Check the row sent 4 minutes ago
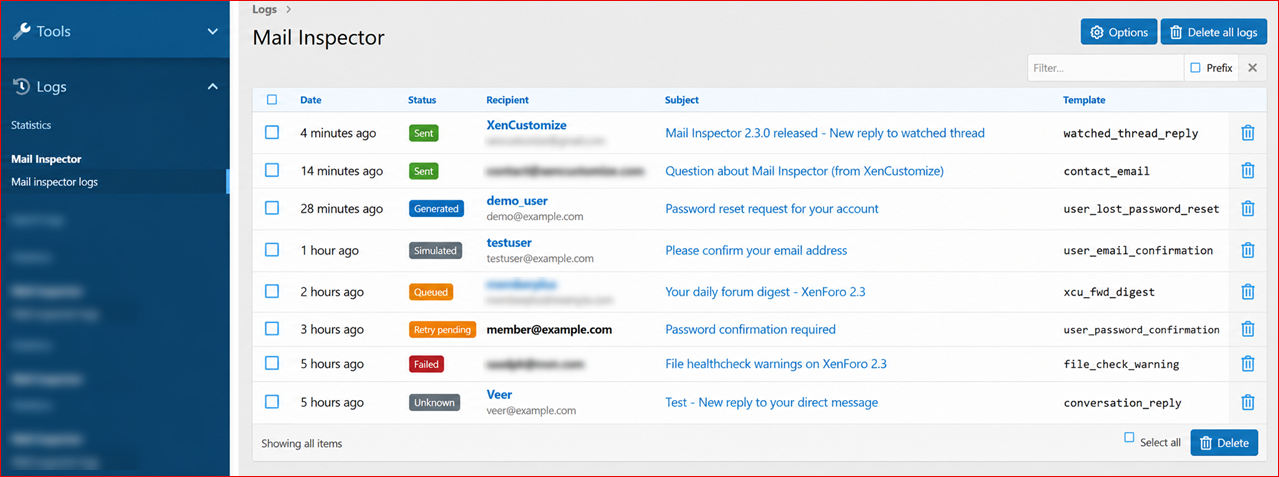 click(x=272, y=132)
